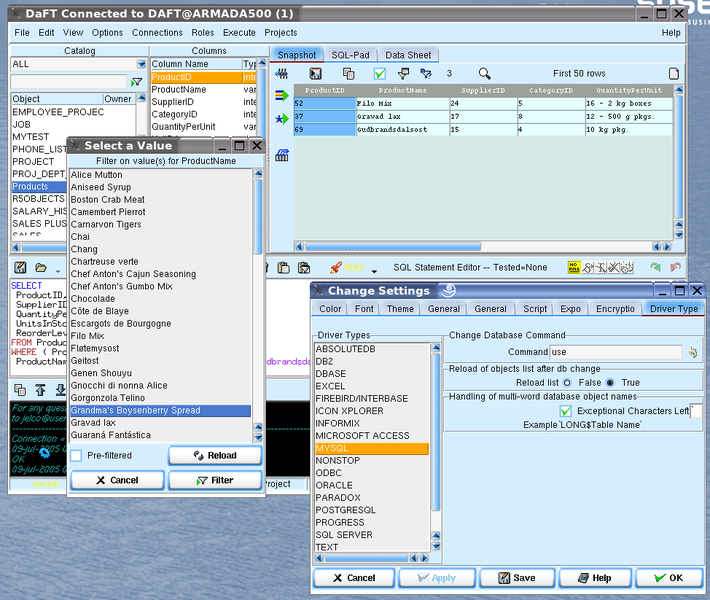
Task: Switch to the SQL-Pad tab
Action: 350,55
